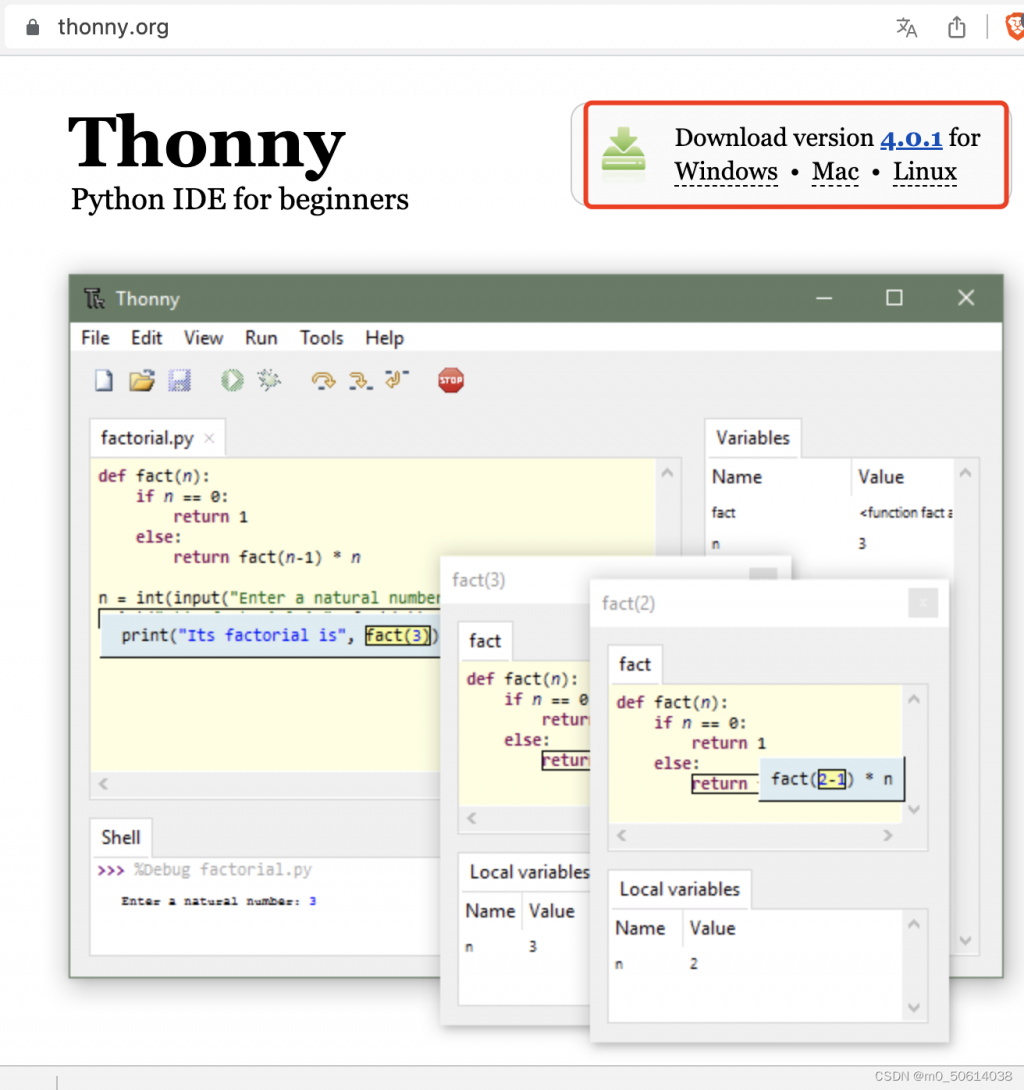Click the New file icon in the Thonny toolbar
The image size is (1024, 1090).
(104, 380)
